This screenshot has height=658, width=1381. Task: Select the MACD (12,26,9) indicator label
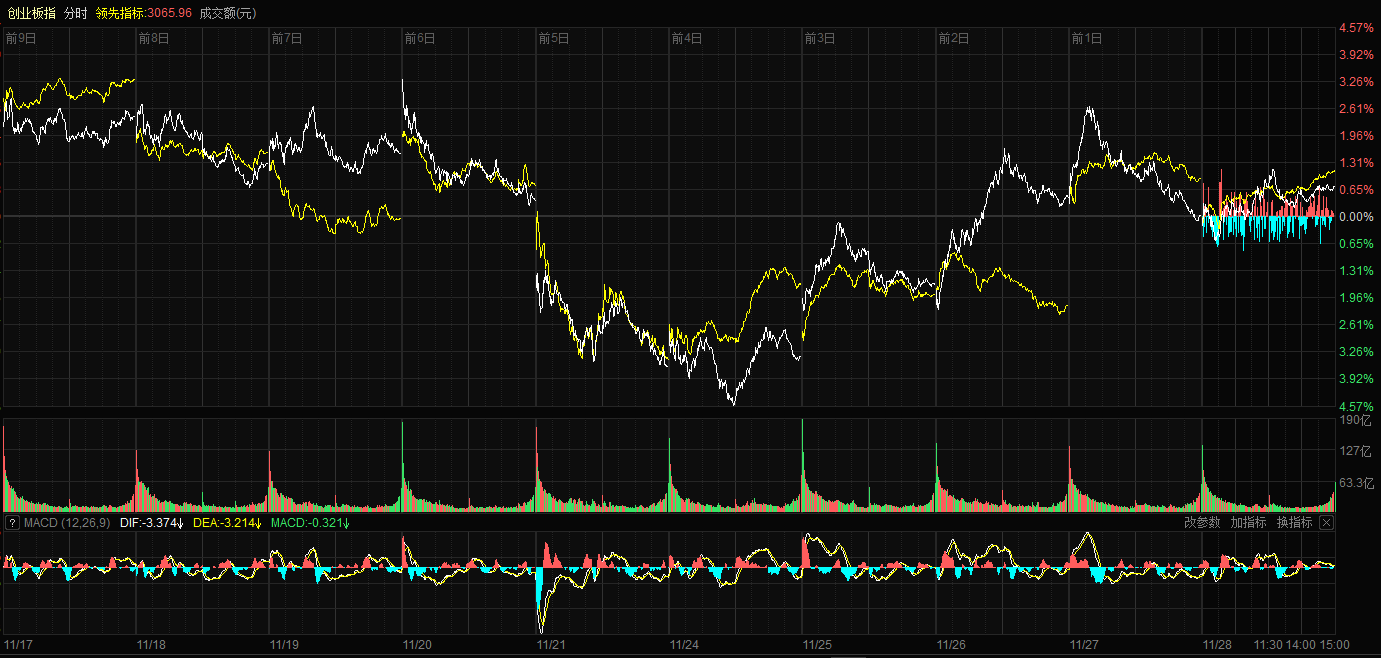click(67, 523)
